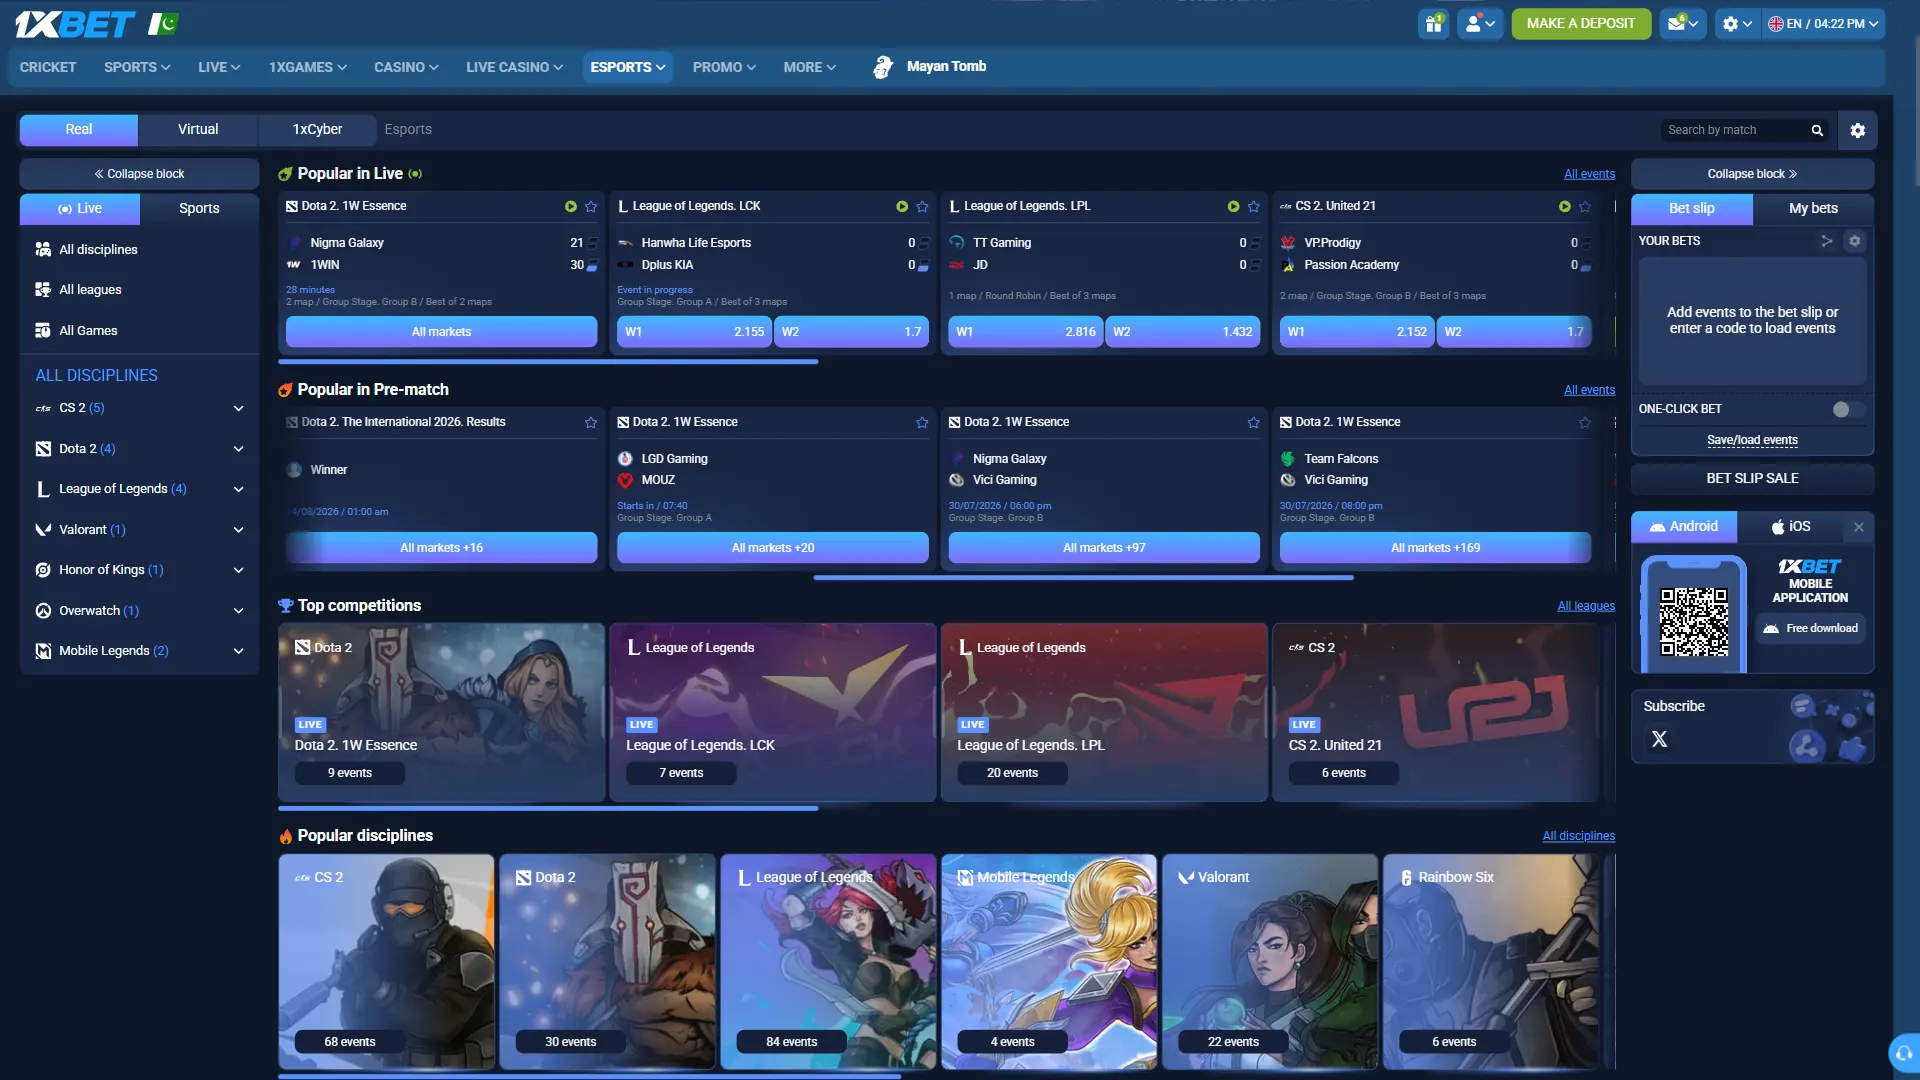Screen dimensions: 1920x1080
Task: Select the My bets tab
Action: pyautogui.click(x=1813, y=209)
